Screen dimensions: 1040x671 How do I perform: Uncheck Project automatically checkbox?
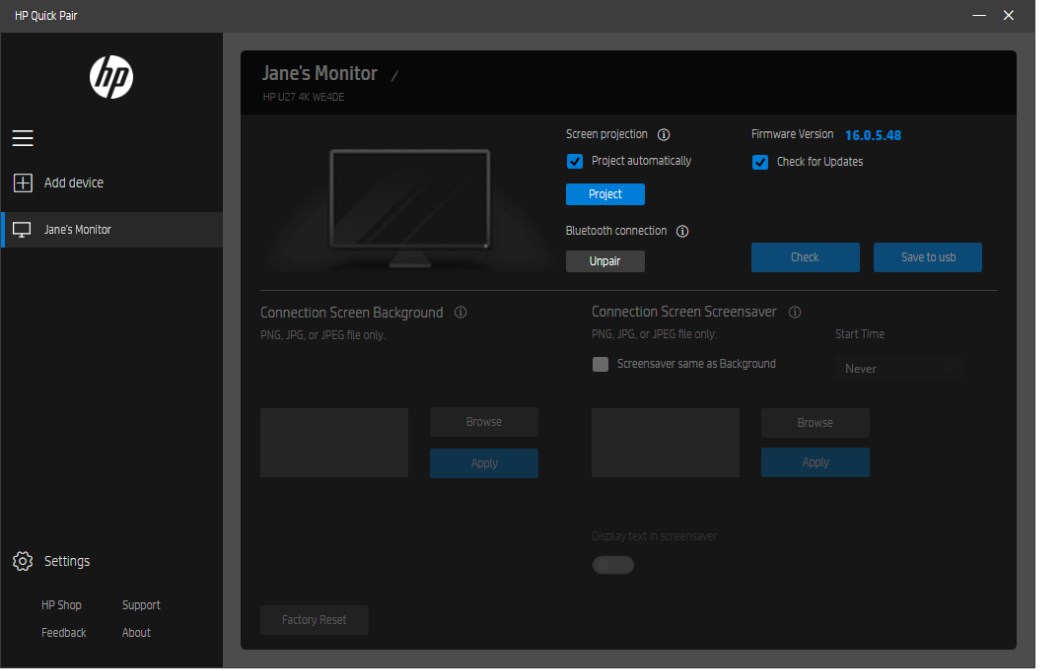576,162
